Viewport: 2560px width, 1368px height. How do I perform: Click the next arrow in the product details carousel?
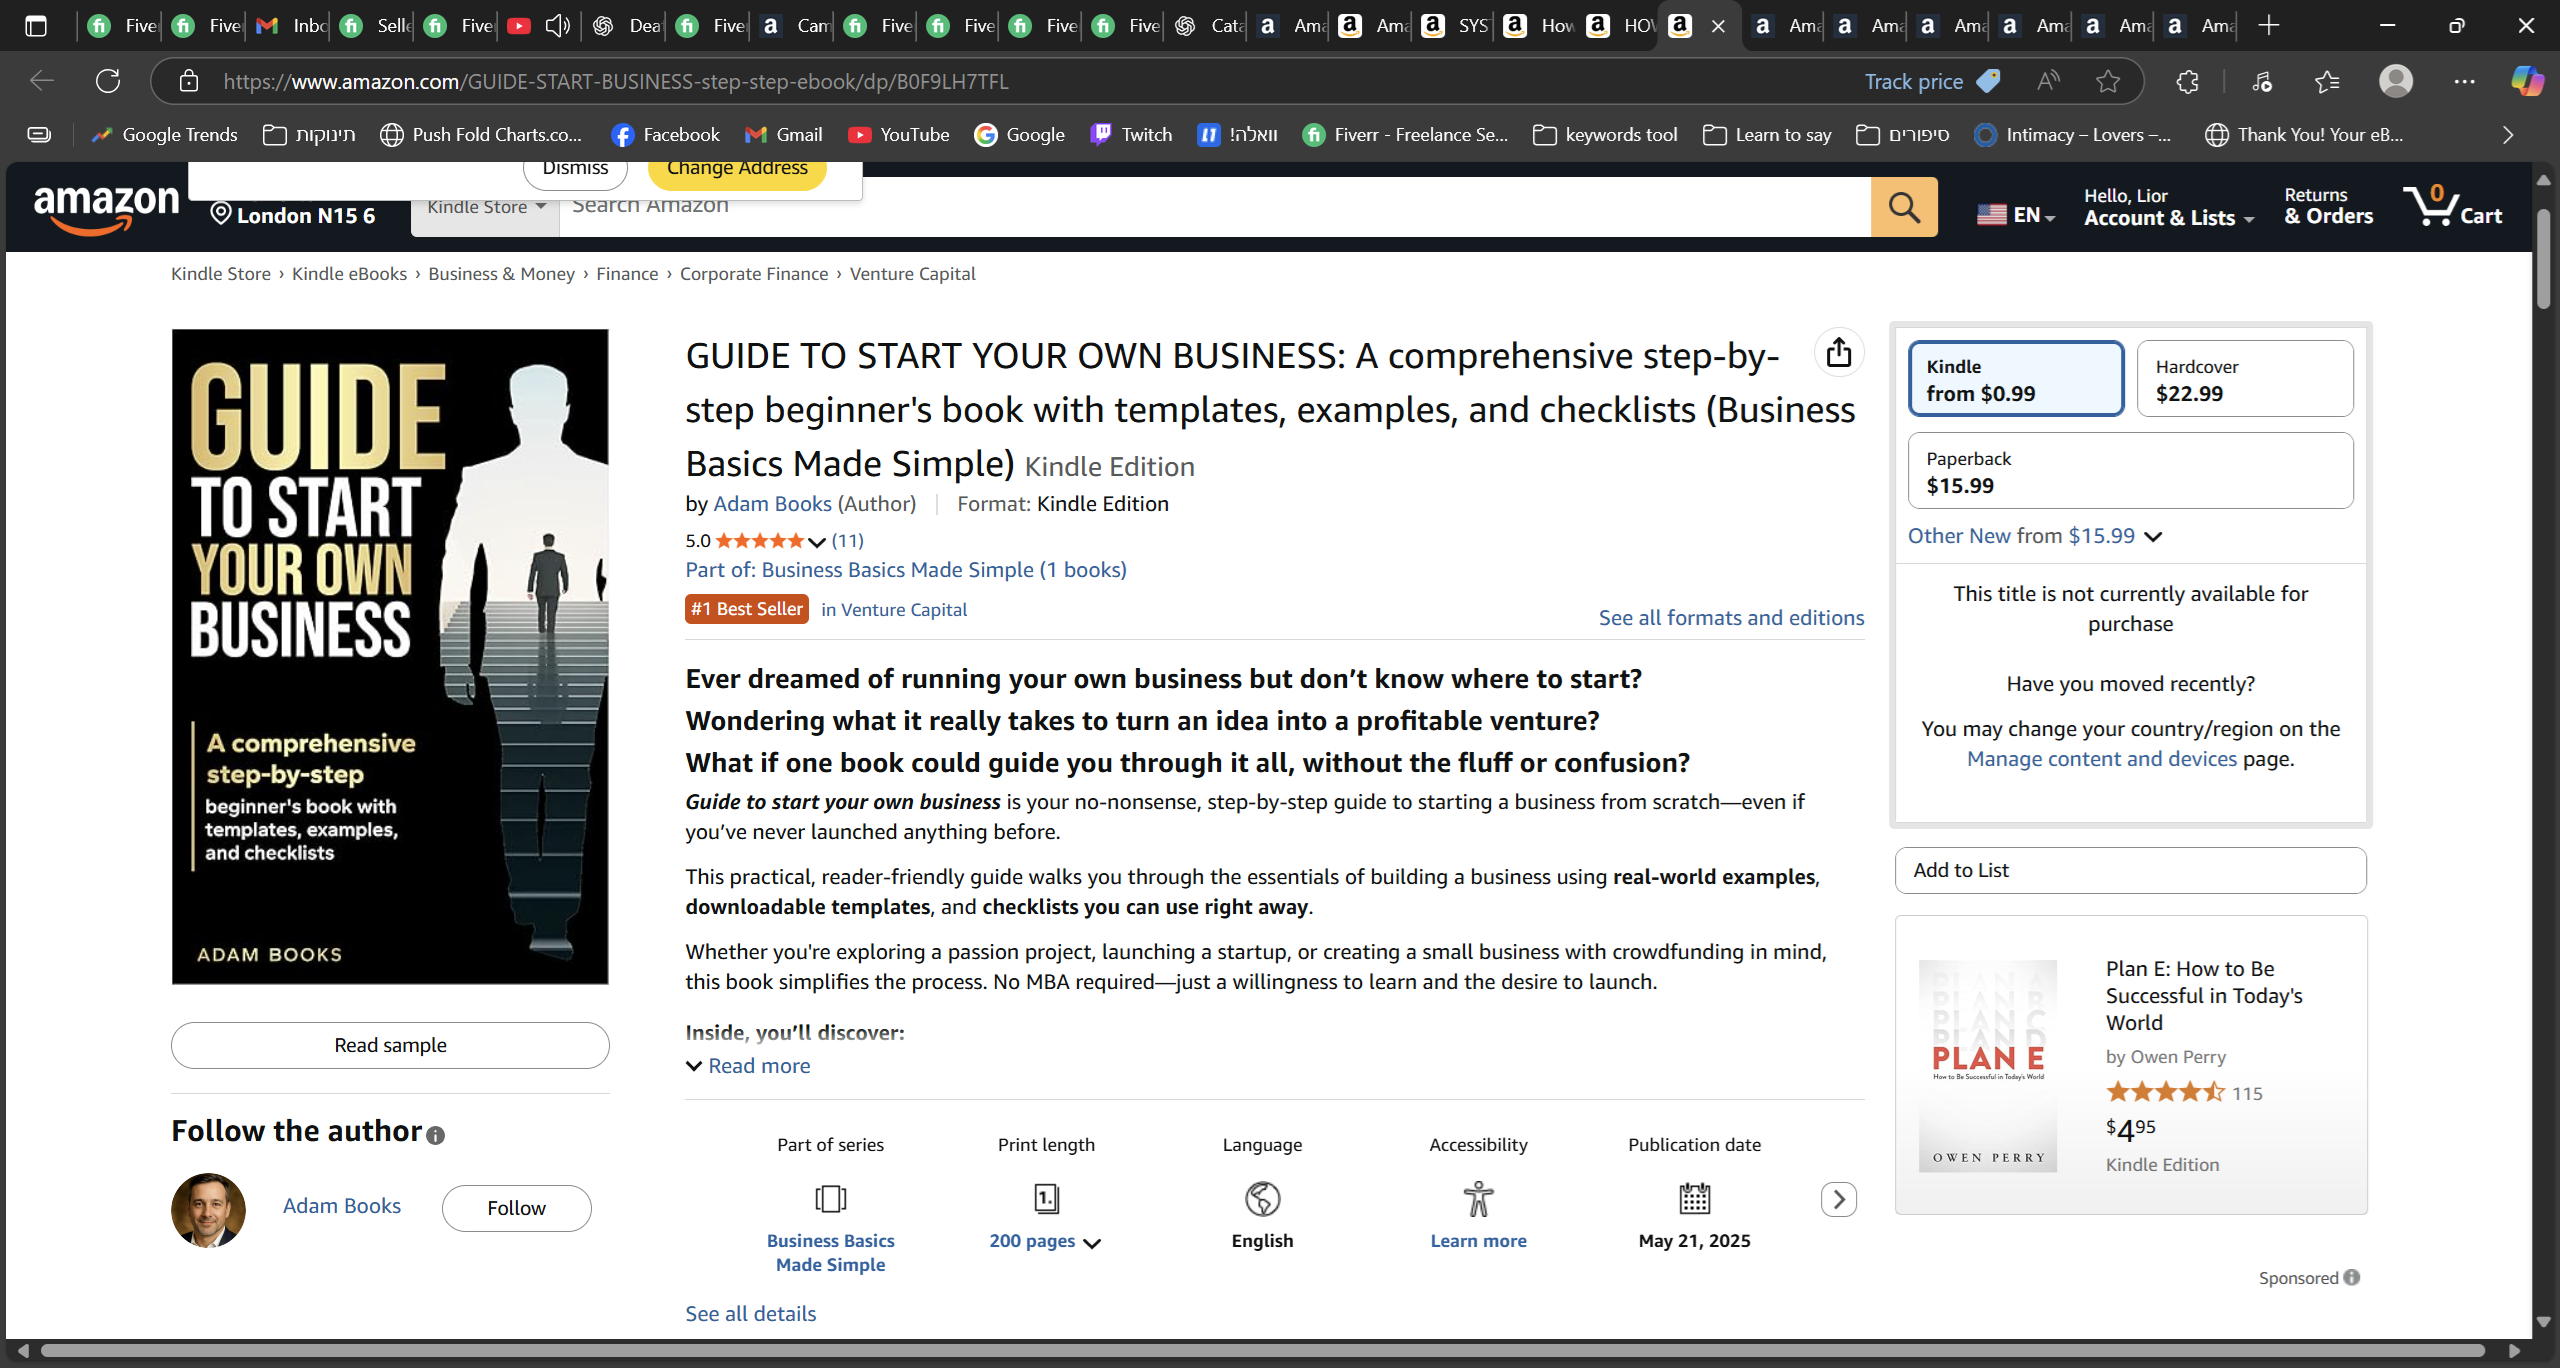(x=1838, y=1199)
